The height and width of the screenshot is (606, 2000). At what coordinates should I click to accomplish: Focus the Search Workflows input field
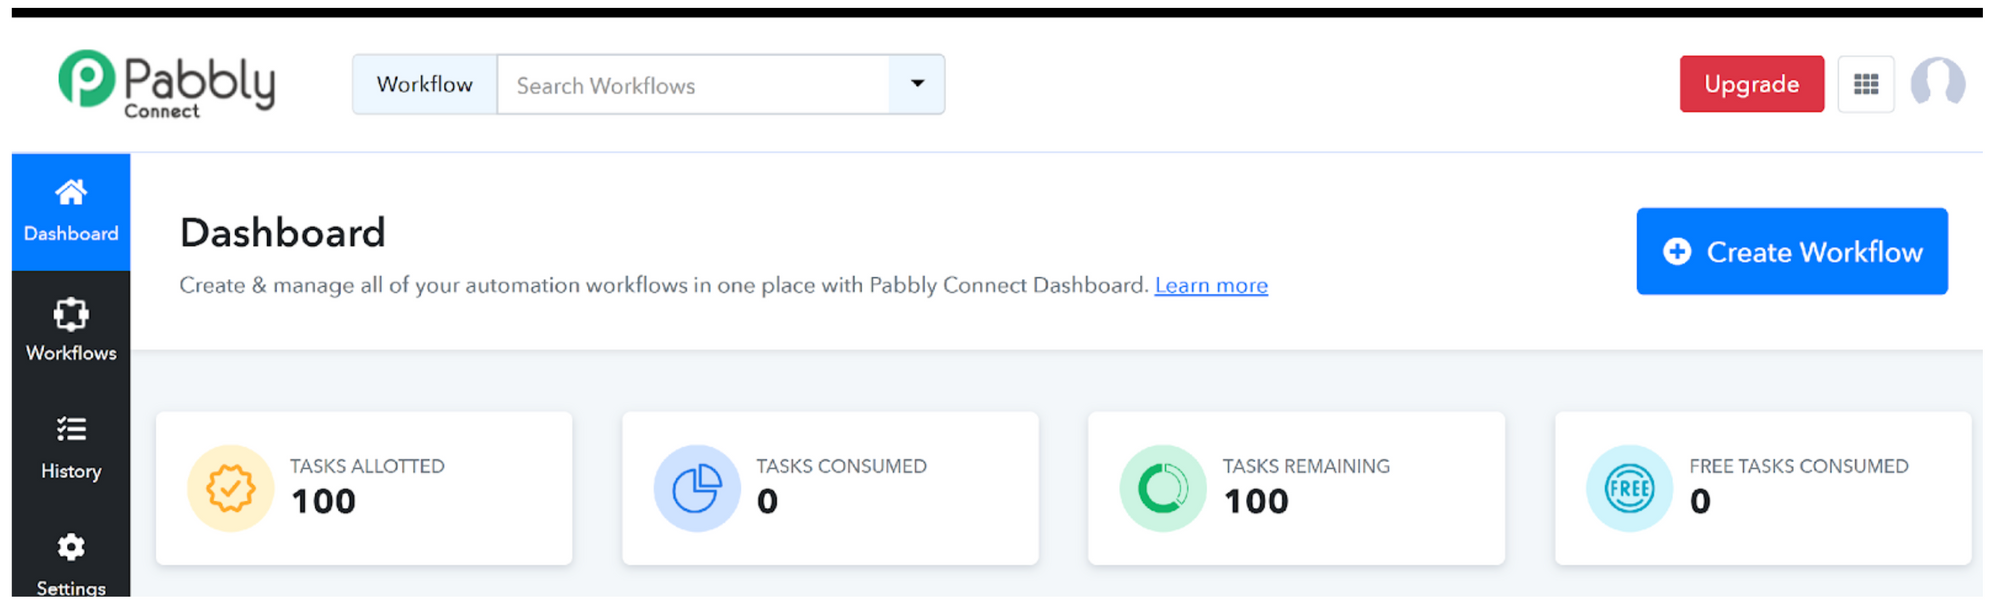(x=693, y=85)
